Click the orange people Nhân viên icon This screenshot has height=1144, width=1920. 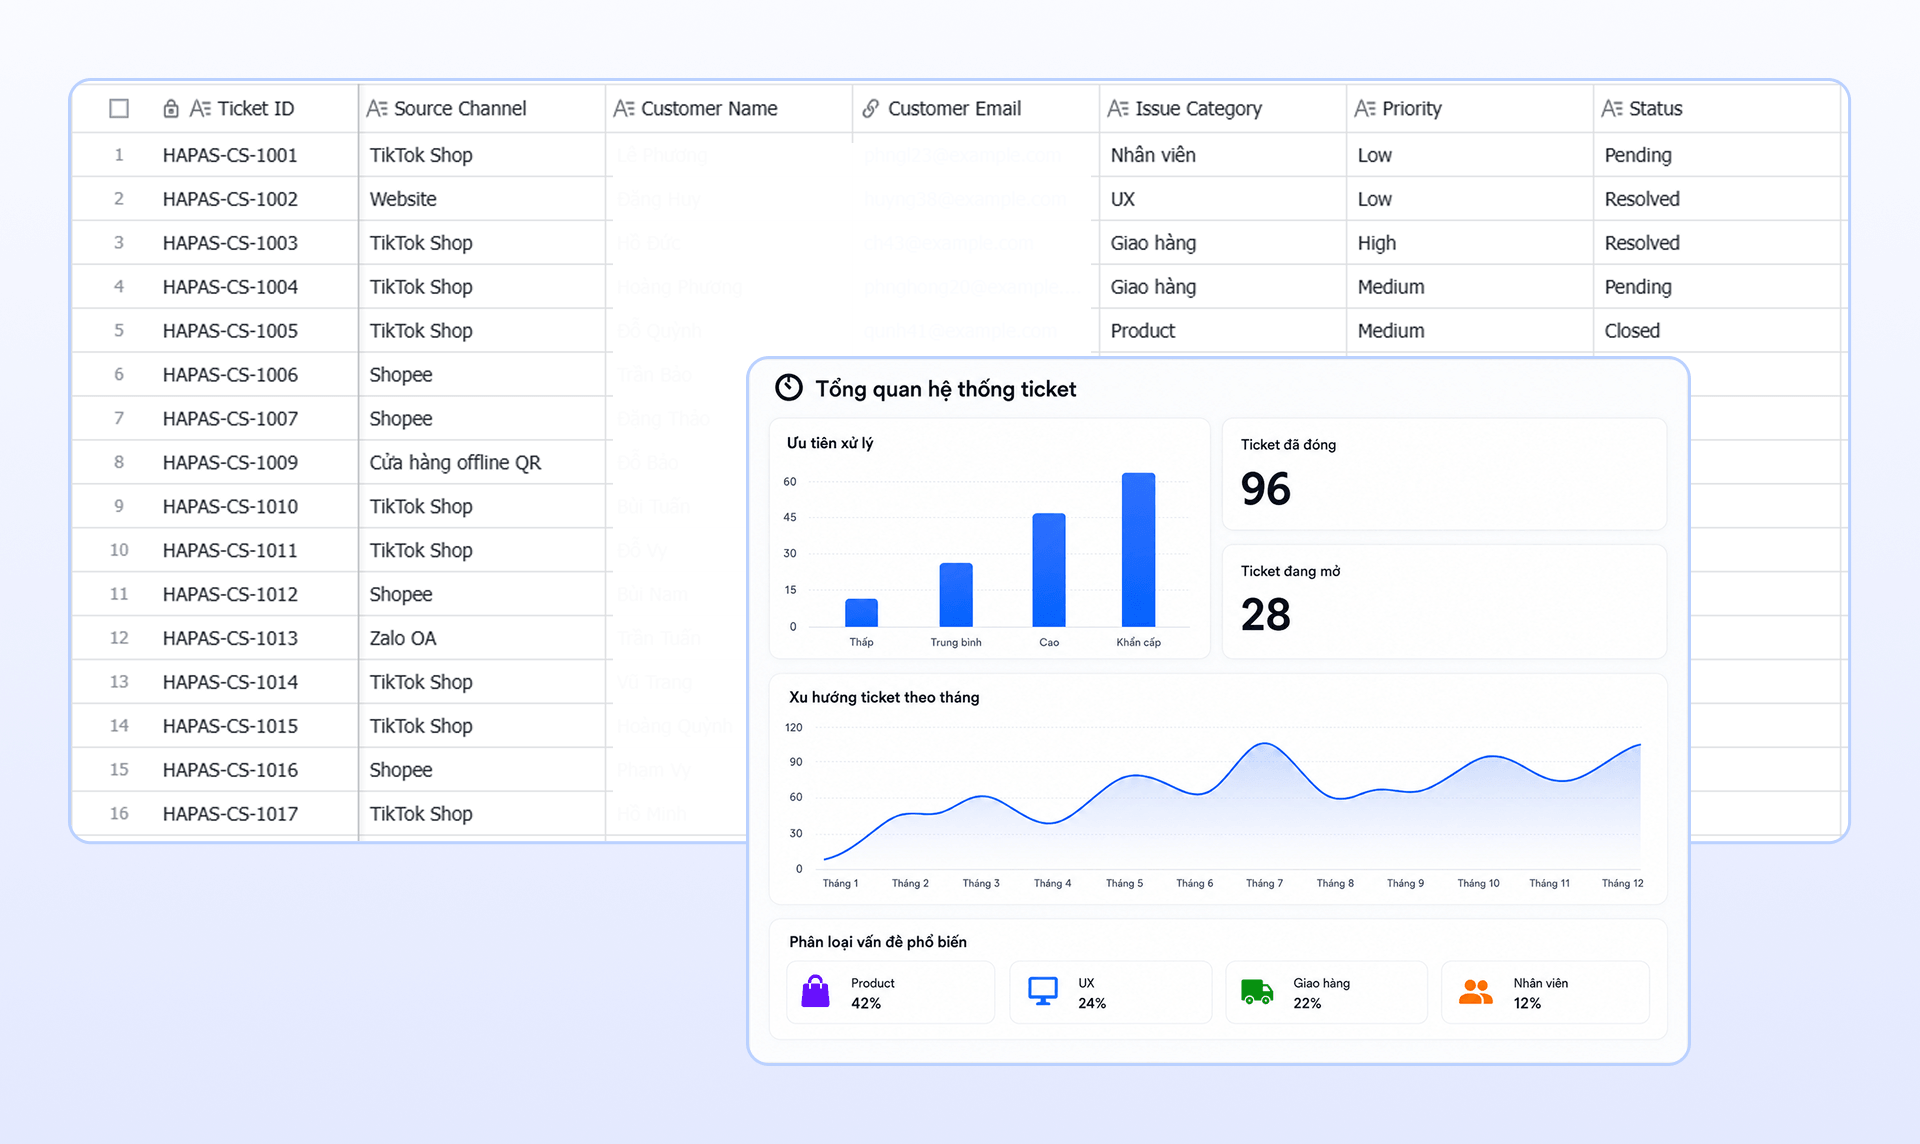click(x=1476, y=991)
